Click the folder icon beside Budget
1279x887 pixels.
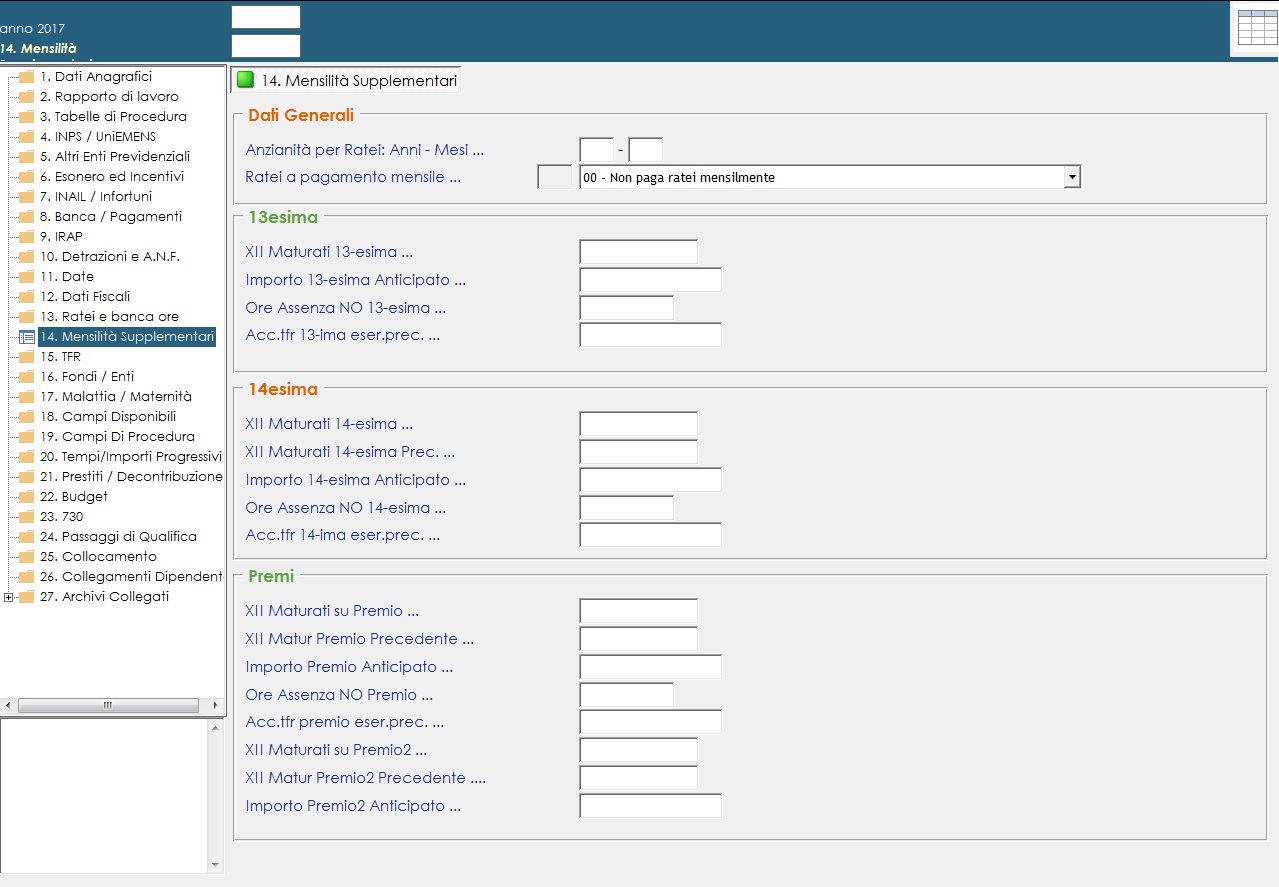tap(27, 497)
